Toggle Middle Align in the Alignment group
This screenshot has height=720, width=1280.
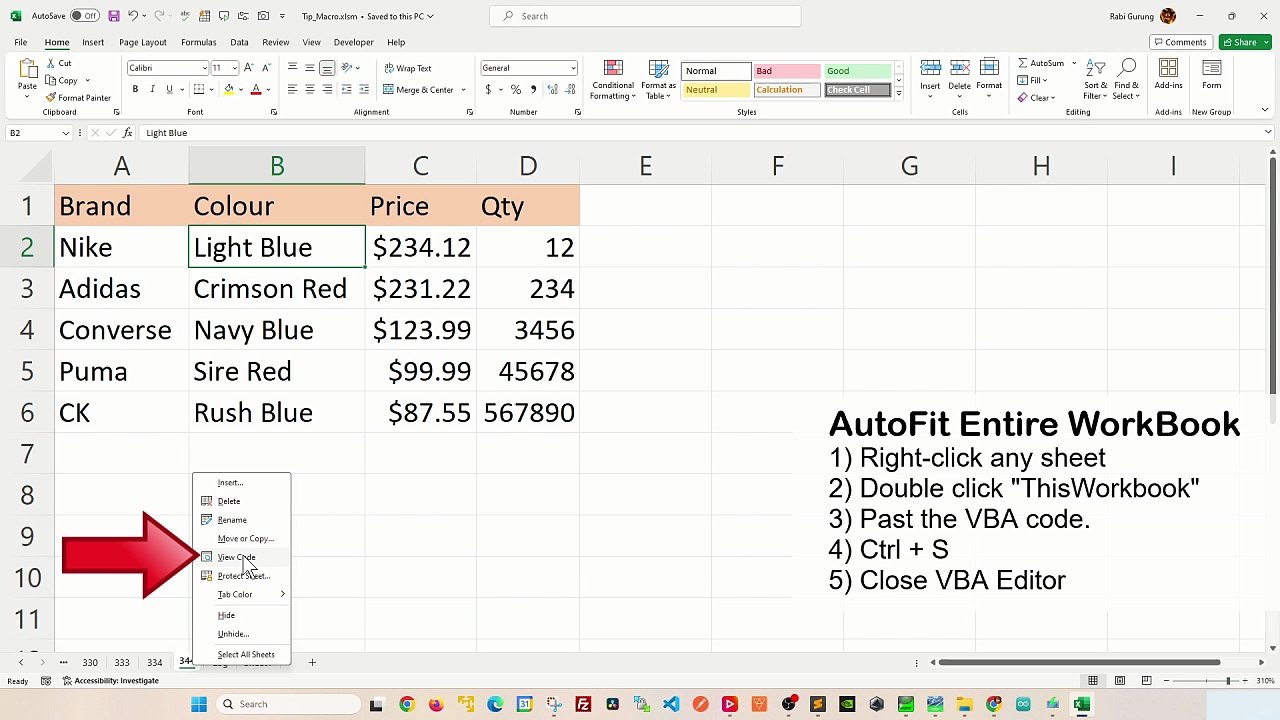tap(309, 68)
